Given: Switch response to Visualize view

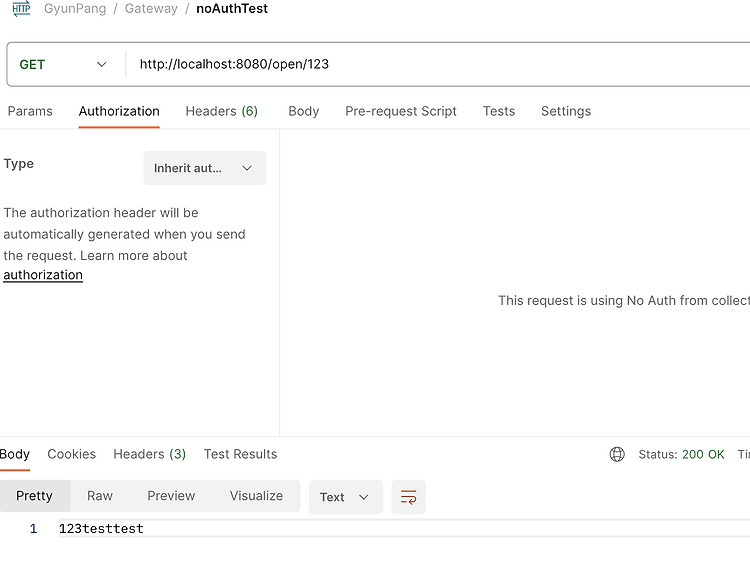Looking at the screenshot, I should [x=256, y=496].
